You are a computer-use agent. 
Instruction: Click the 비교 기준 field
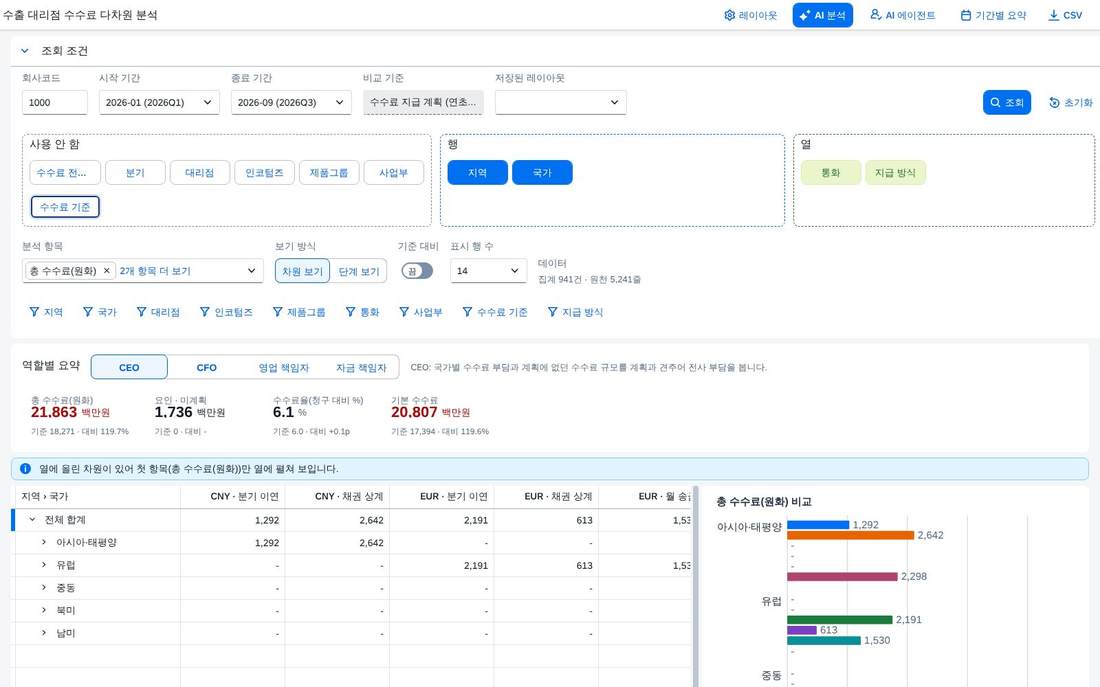[423, 102]
